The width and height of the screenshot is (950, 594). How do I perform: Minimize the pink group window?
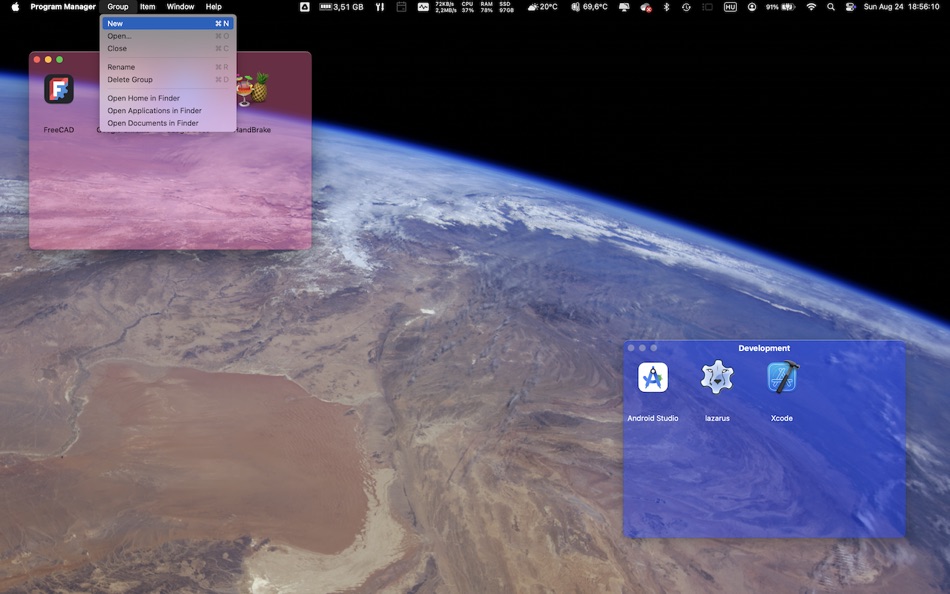point(48,59)
